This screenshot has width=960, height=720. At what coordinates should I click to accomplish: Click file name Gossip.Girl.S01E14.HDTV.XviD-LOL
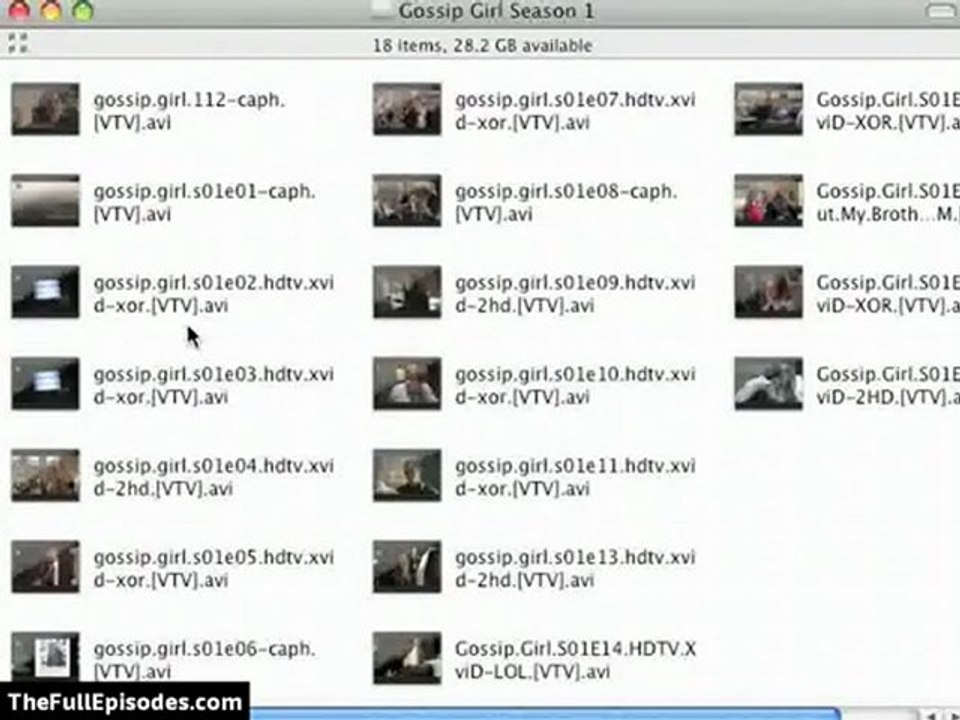pyautogui.click(x=575, y=660)
